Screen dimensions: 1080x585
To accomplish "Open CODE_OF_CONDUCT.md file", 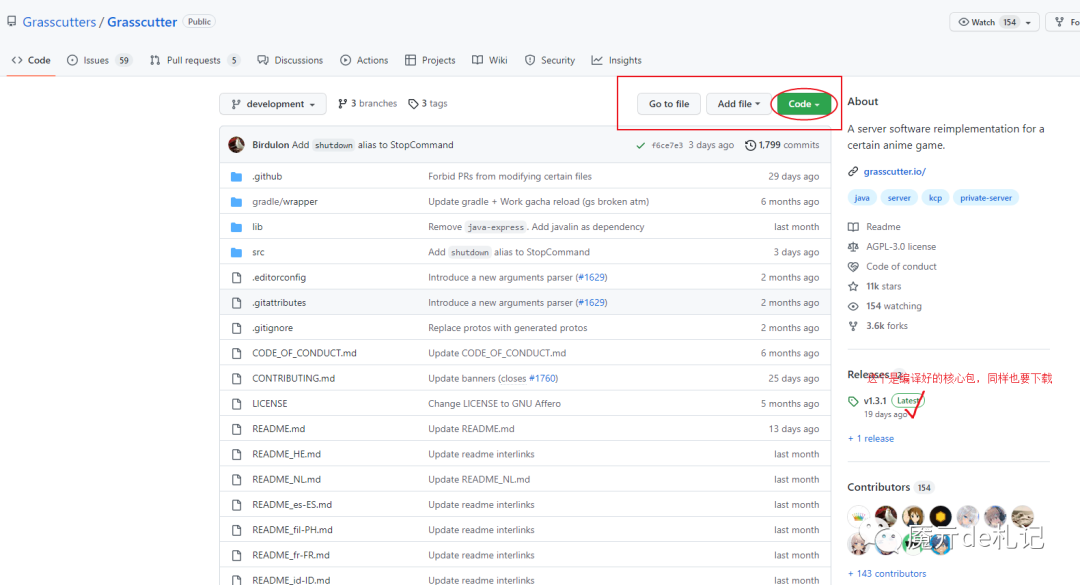I will (x=304, y=353).
